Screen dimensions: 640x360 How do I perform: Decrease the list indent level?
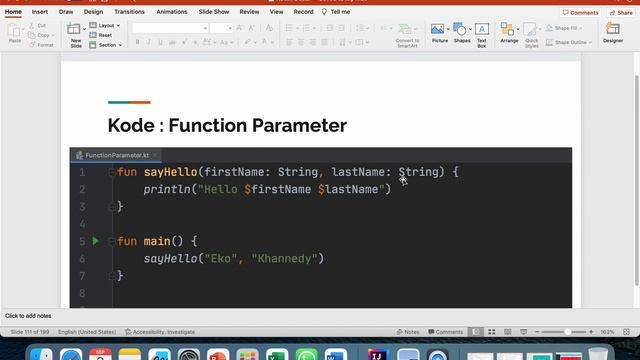click(x=329, y=28)
